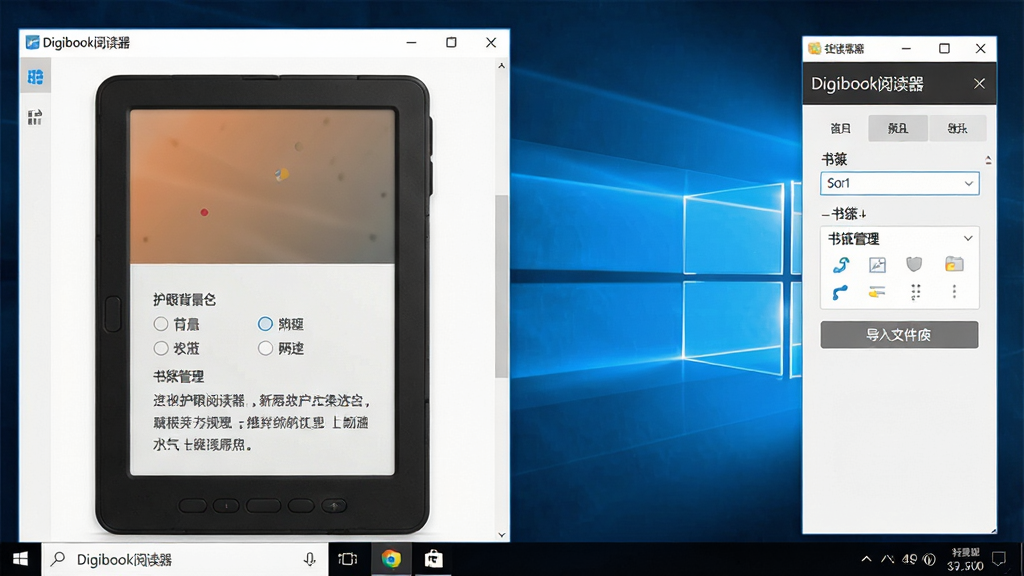Select the lower-left radio option under 护眼背景色
This screenshot has width=1024, height=576.
pos(161,348)
